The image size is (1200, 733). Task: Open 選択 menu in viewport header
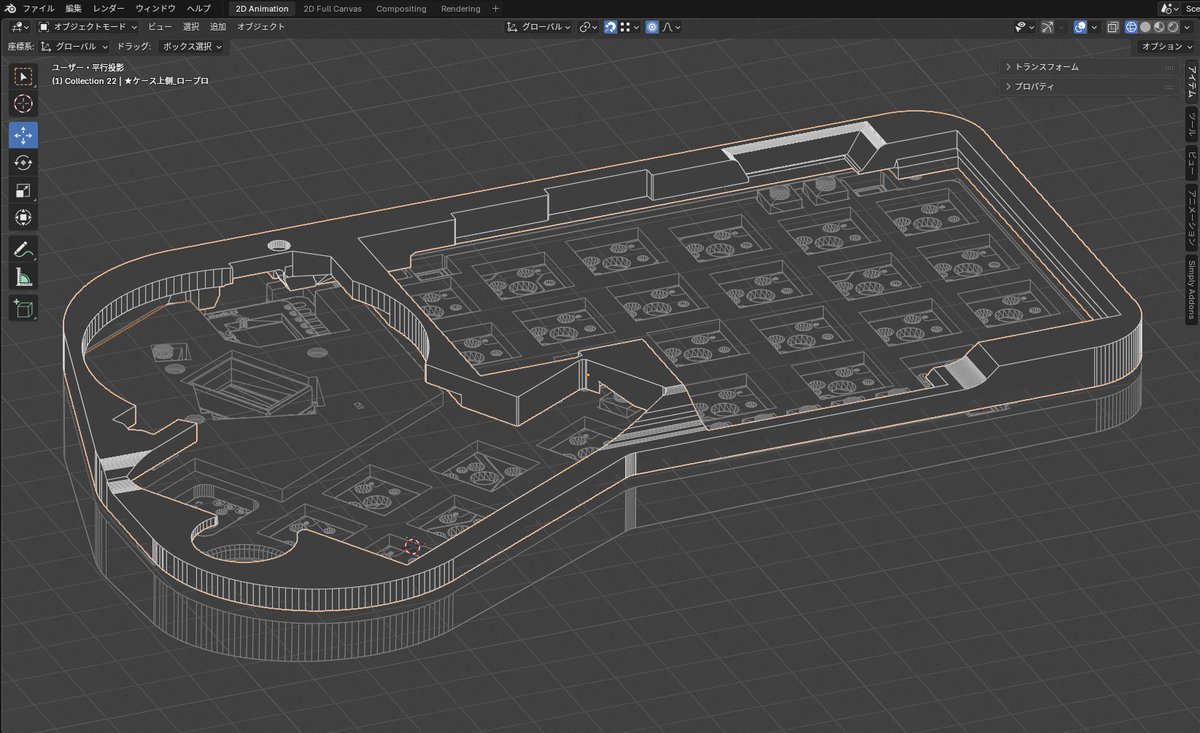[x=191, y=27]
